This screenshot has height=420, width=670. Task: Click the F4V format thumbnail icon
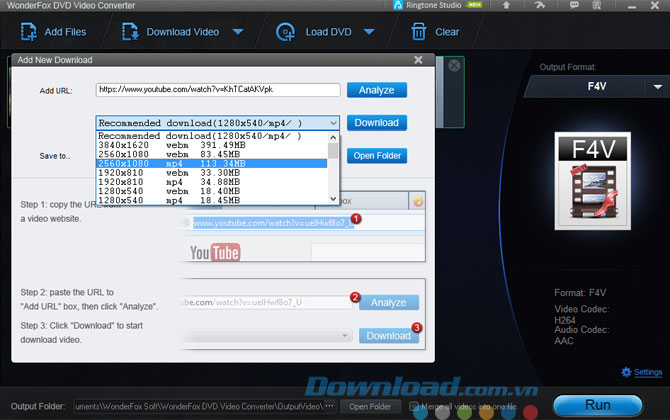coord(592,181)
